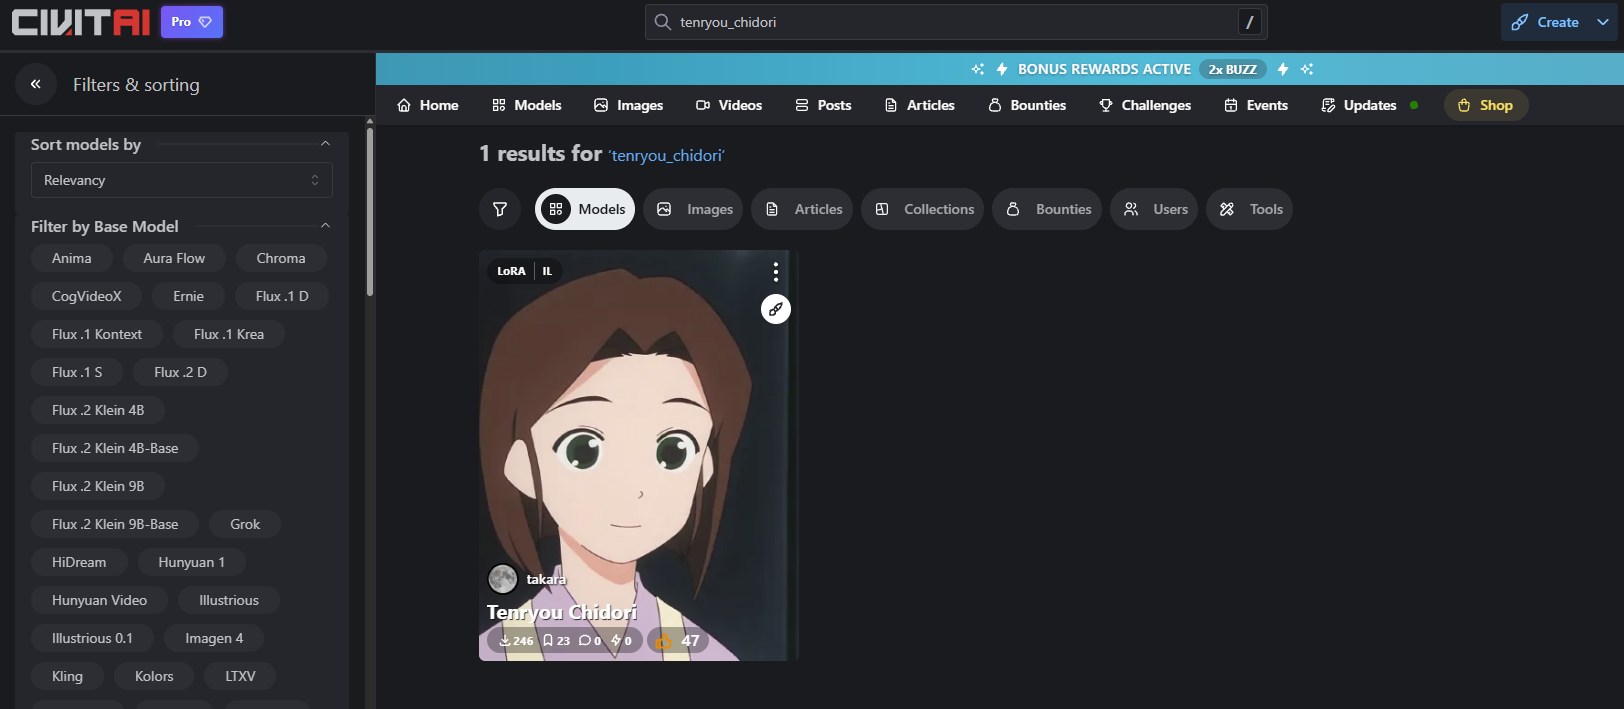
Task: Collapse the Sort models by section
Action: [325, 144]
